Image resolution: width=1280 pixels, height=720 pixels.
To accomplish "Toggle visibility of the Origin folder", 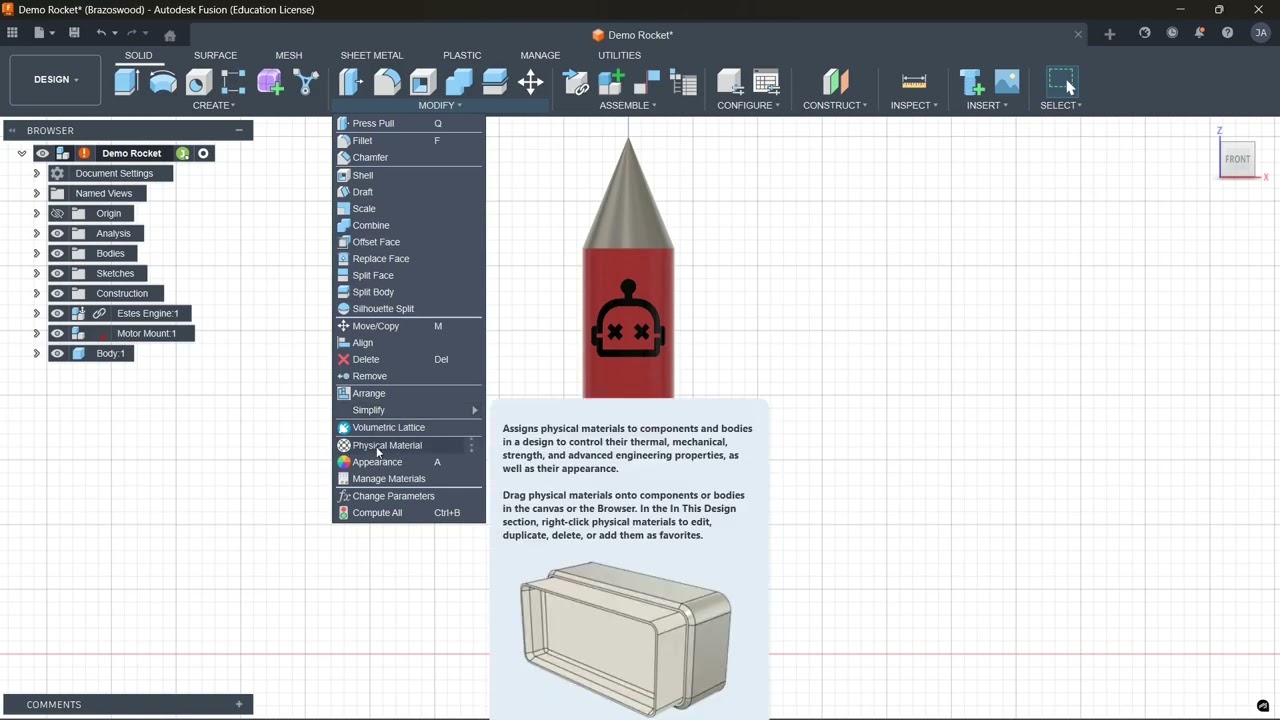I will pyautogui.click(x=57, y=213).
